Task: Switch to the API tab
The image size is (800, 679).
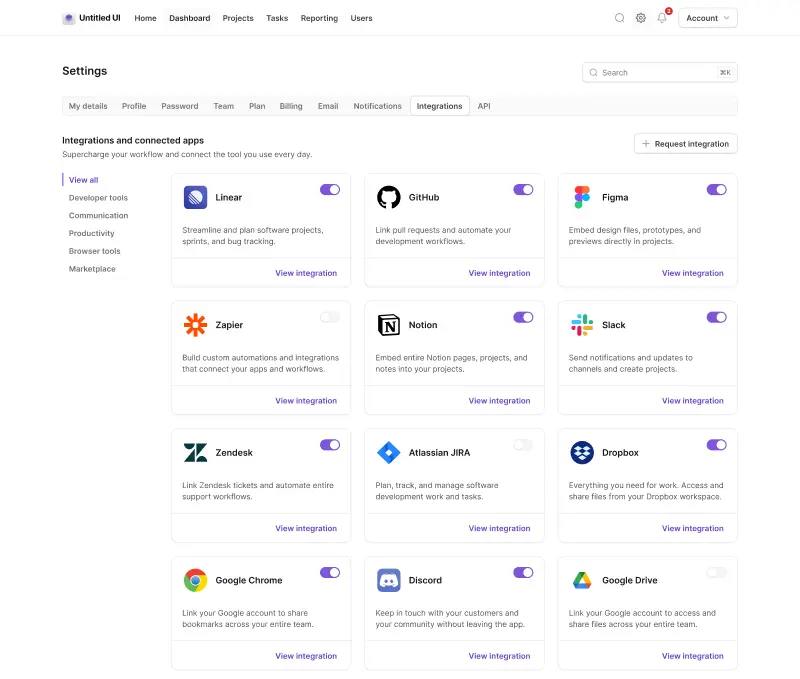Action: [x=484, y=106]
